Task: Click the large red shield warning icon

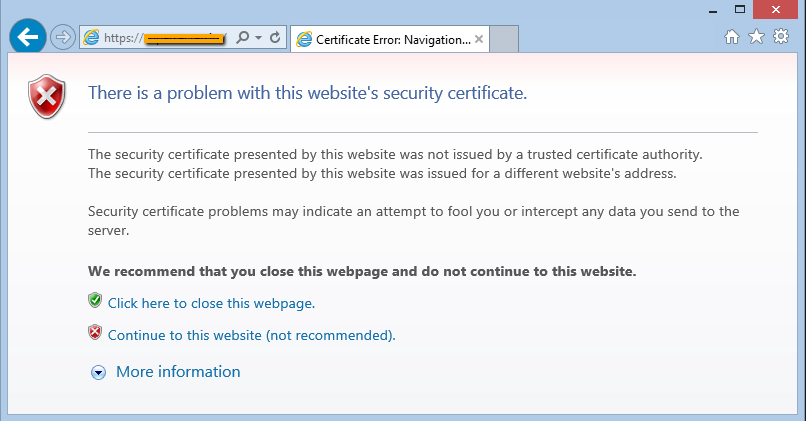Action: click(47, 96)
